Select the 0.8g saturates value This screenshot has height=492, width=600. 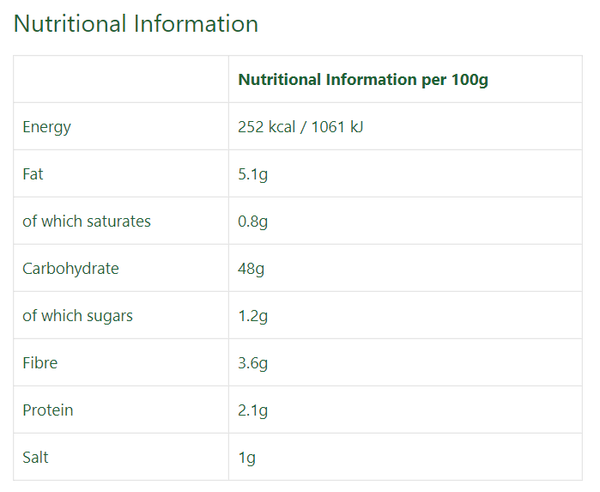pos(253,221)
